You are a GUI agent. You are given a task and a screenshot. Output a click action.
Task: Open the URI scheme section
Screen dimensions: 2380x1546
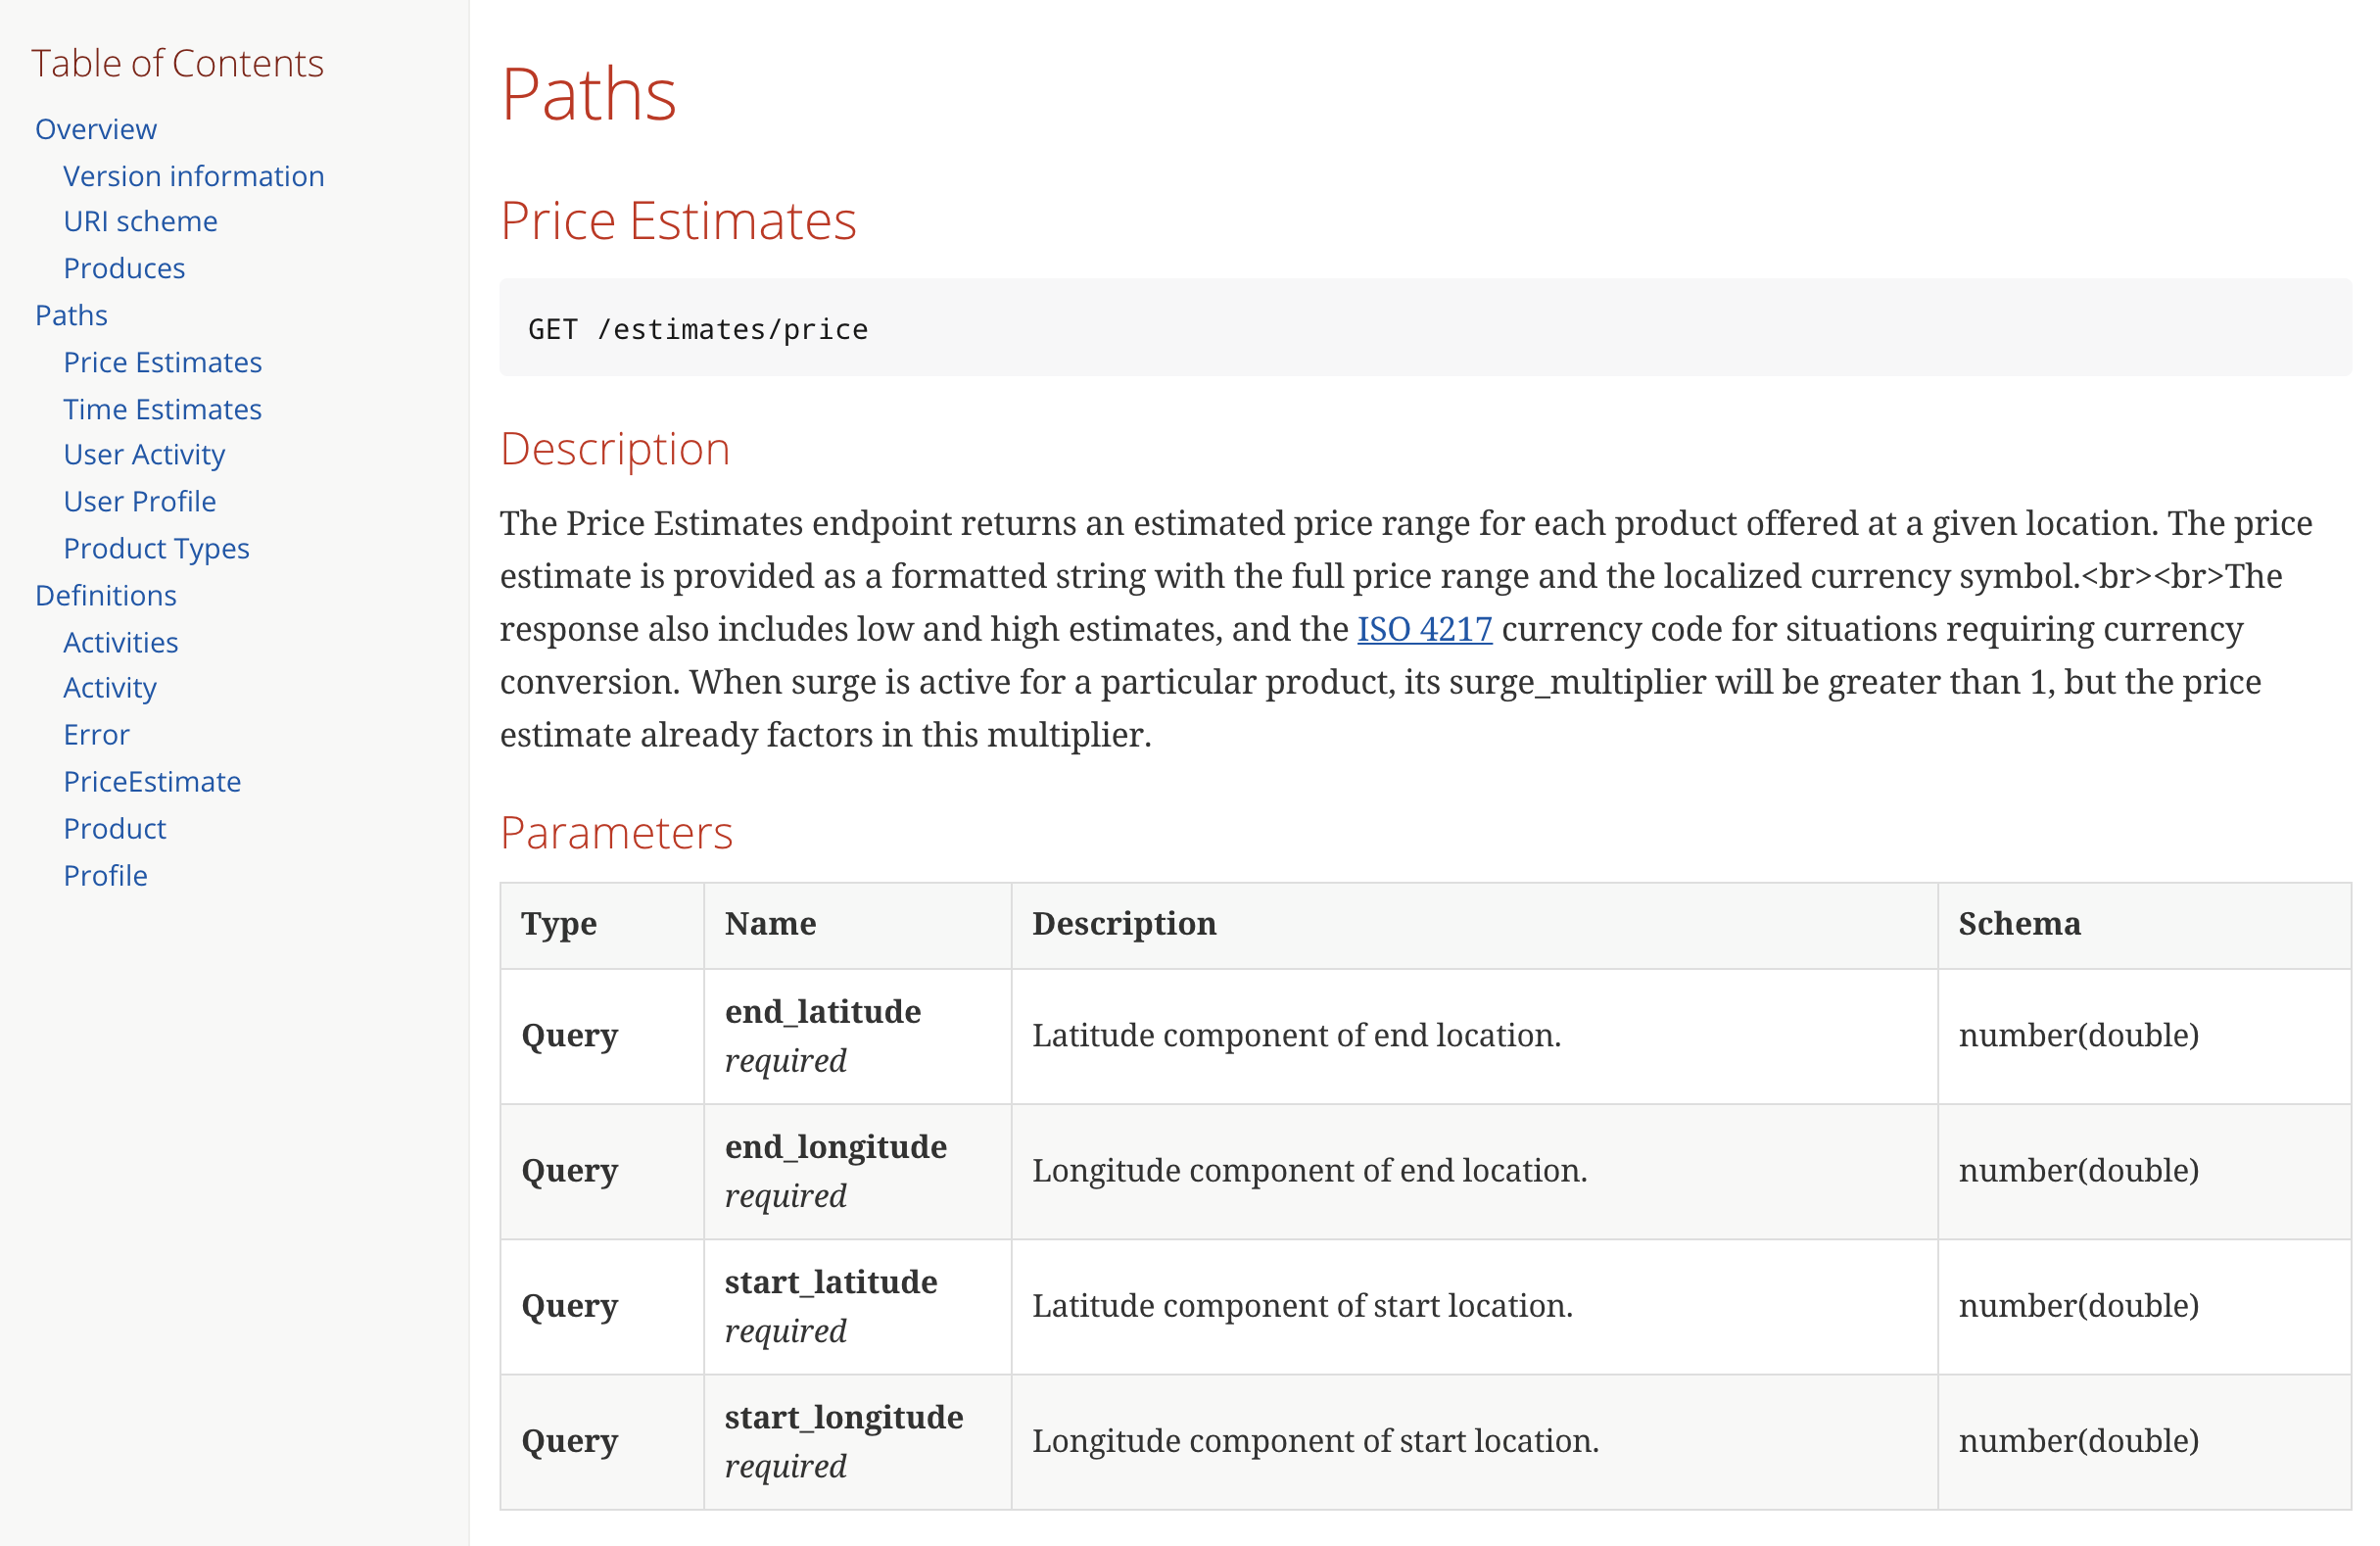coord(140,221)
